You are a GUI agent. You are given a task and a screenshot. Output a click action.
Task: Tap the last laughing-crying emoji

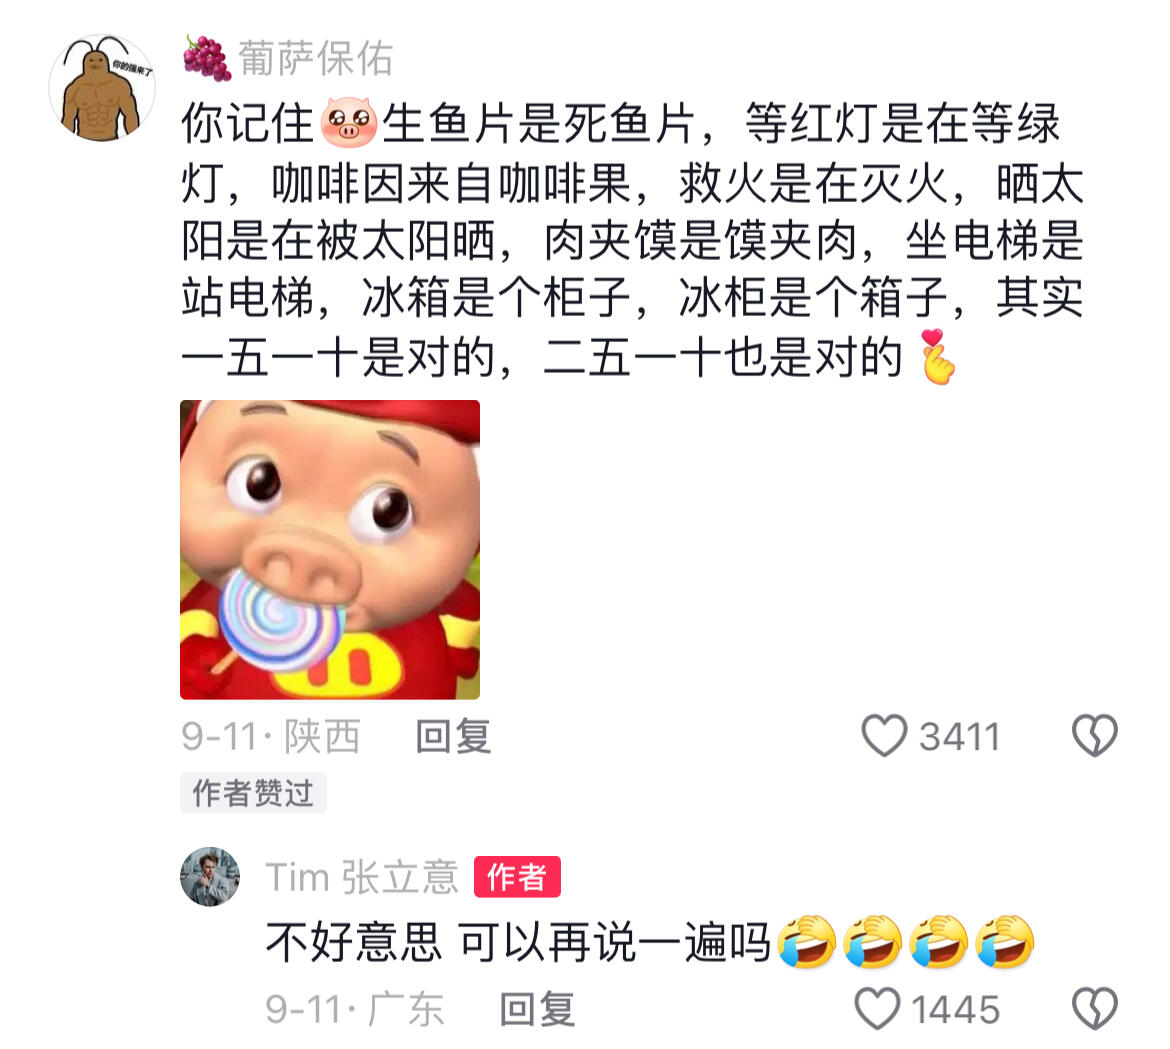coord(1004,942)
